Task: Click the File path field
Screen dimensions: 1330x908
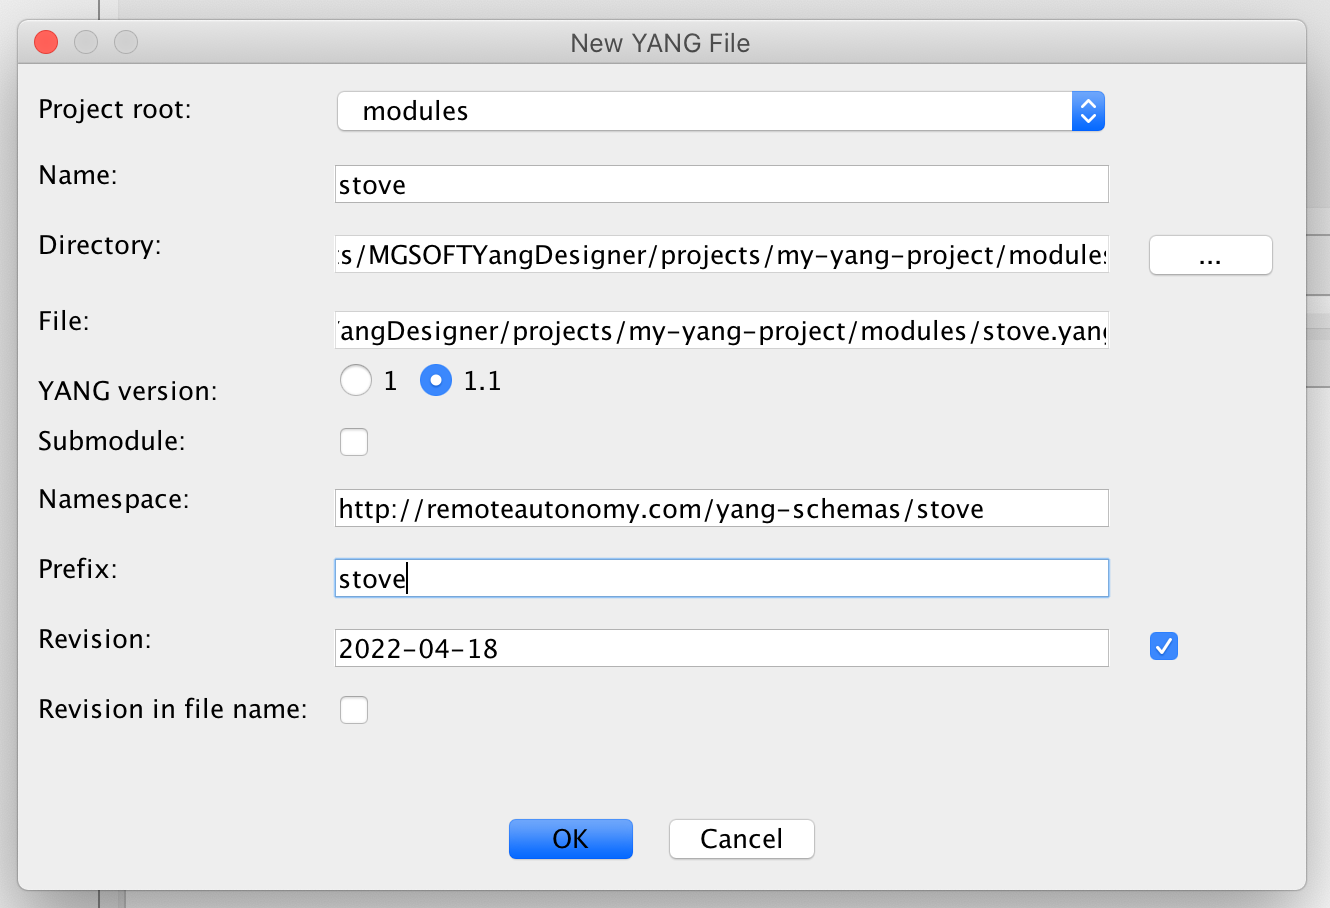Action: coord(721,331)
